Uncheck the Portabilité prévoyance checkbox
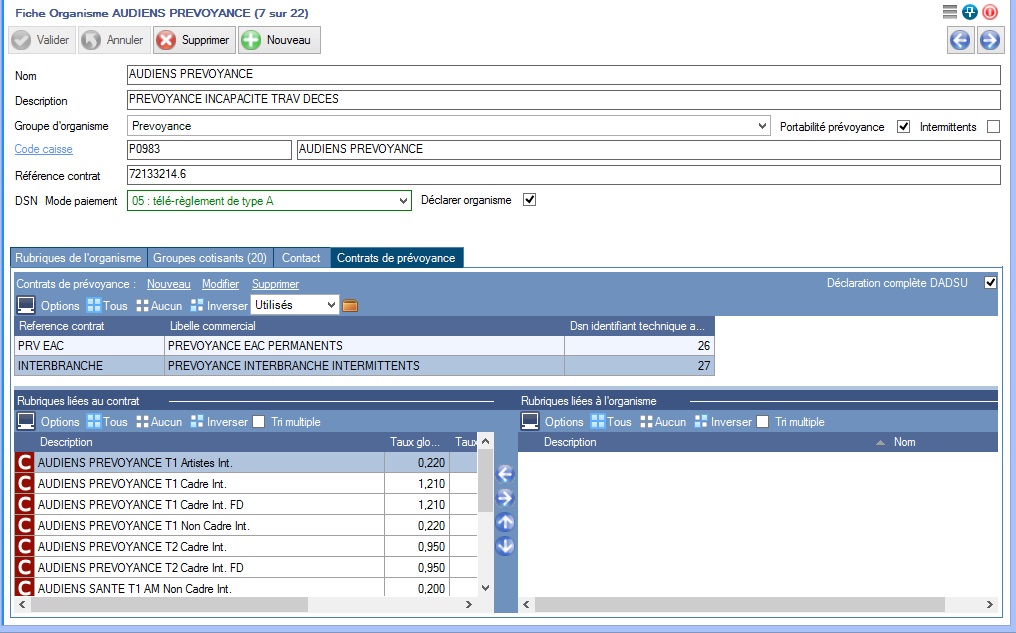This screenshot has width=1016, height=633. (904, 127)
